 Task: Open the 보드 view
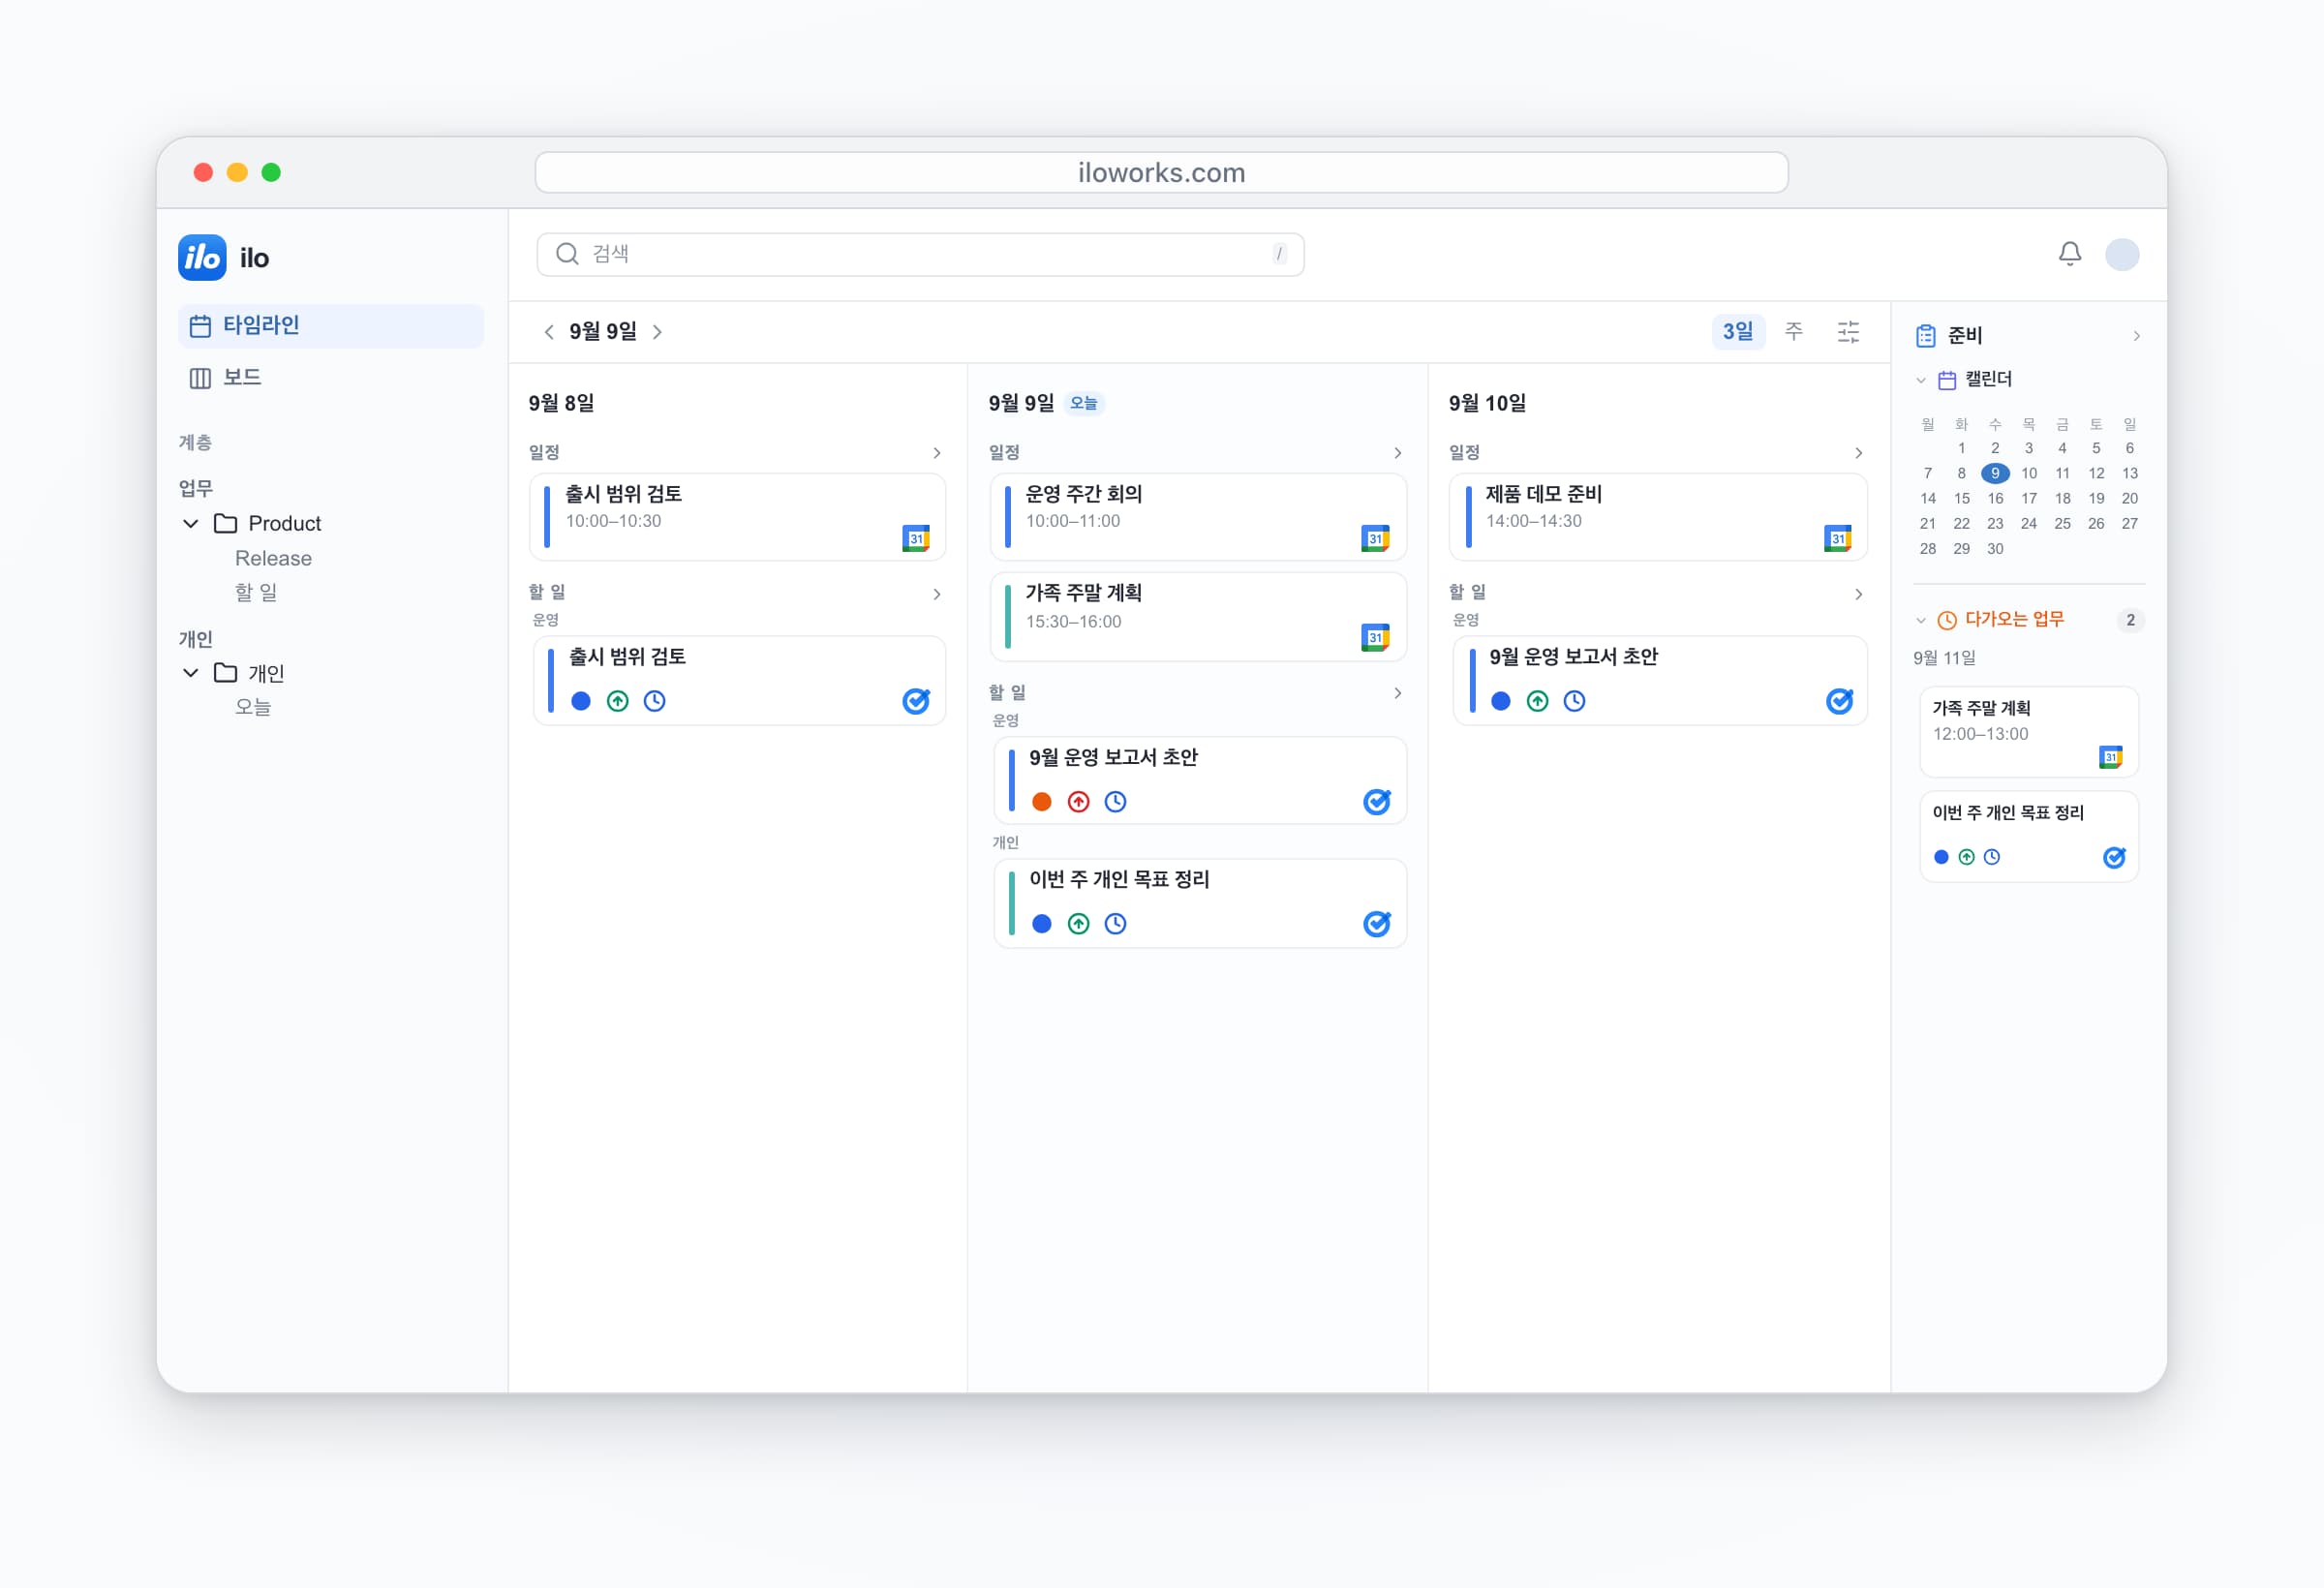(x=331, y=378)
